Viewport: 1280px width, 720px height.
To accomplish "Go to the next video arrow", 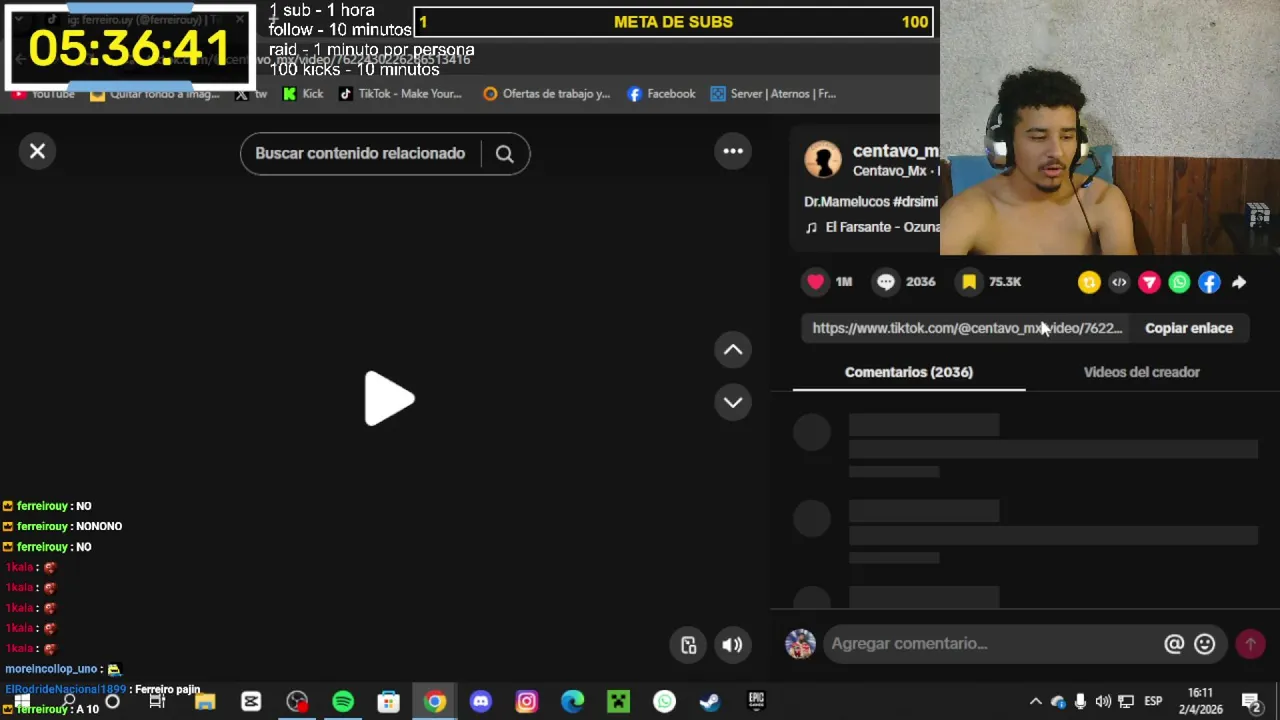I will coord(733,402).
